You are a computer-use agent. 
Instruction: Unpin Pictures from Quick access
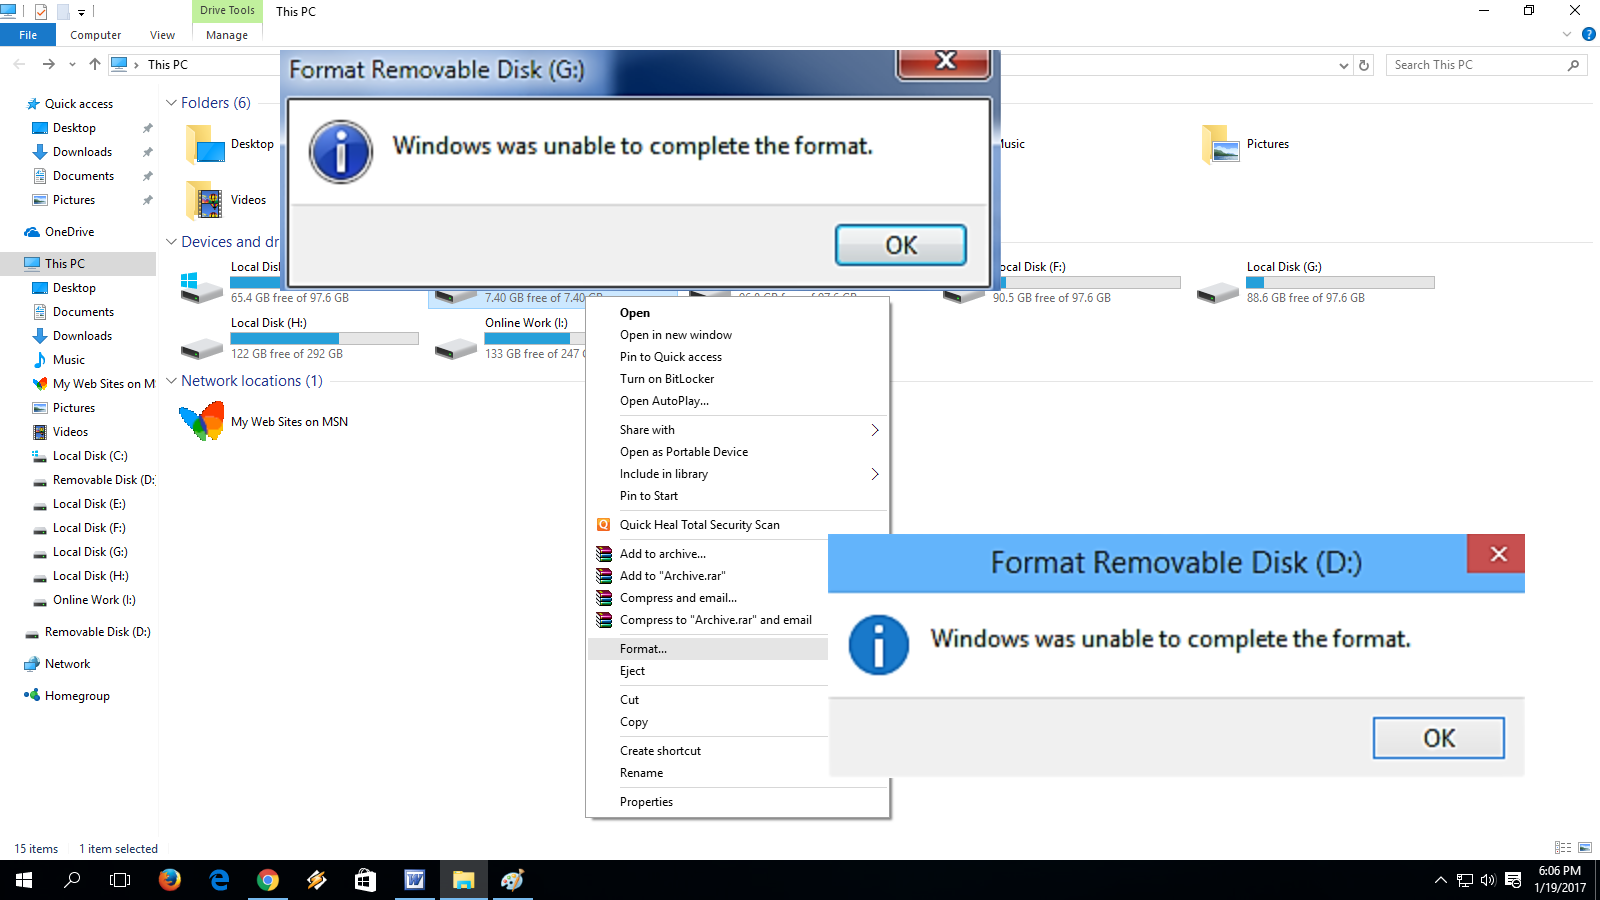146,199
